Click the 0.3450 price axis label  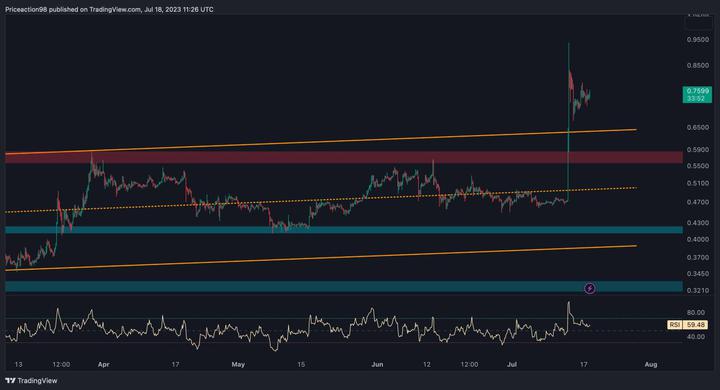pos(698,274)
